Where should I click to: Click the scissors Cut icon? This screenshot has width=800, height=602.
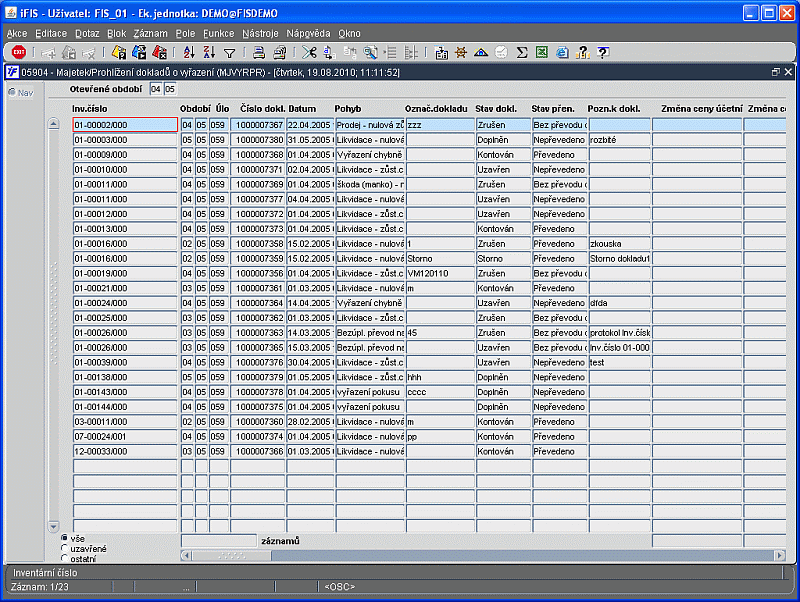tap(309, 52)
